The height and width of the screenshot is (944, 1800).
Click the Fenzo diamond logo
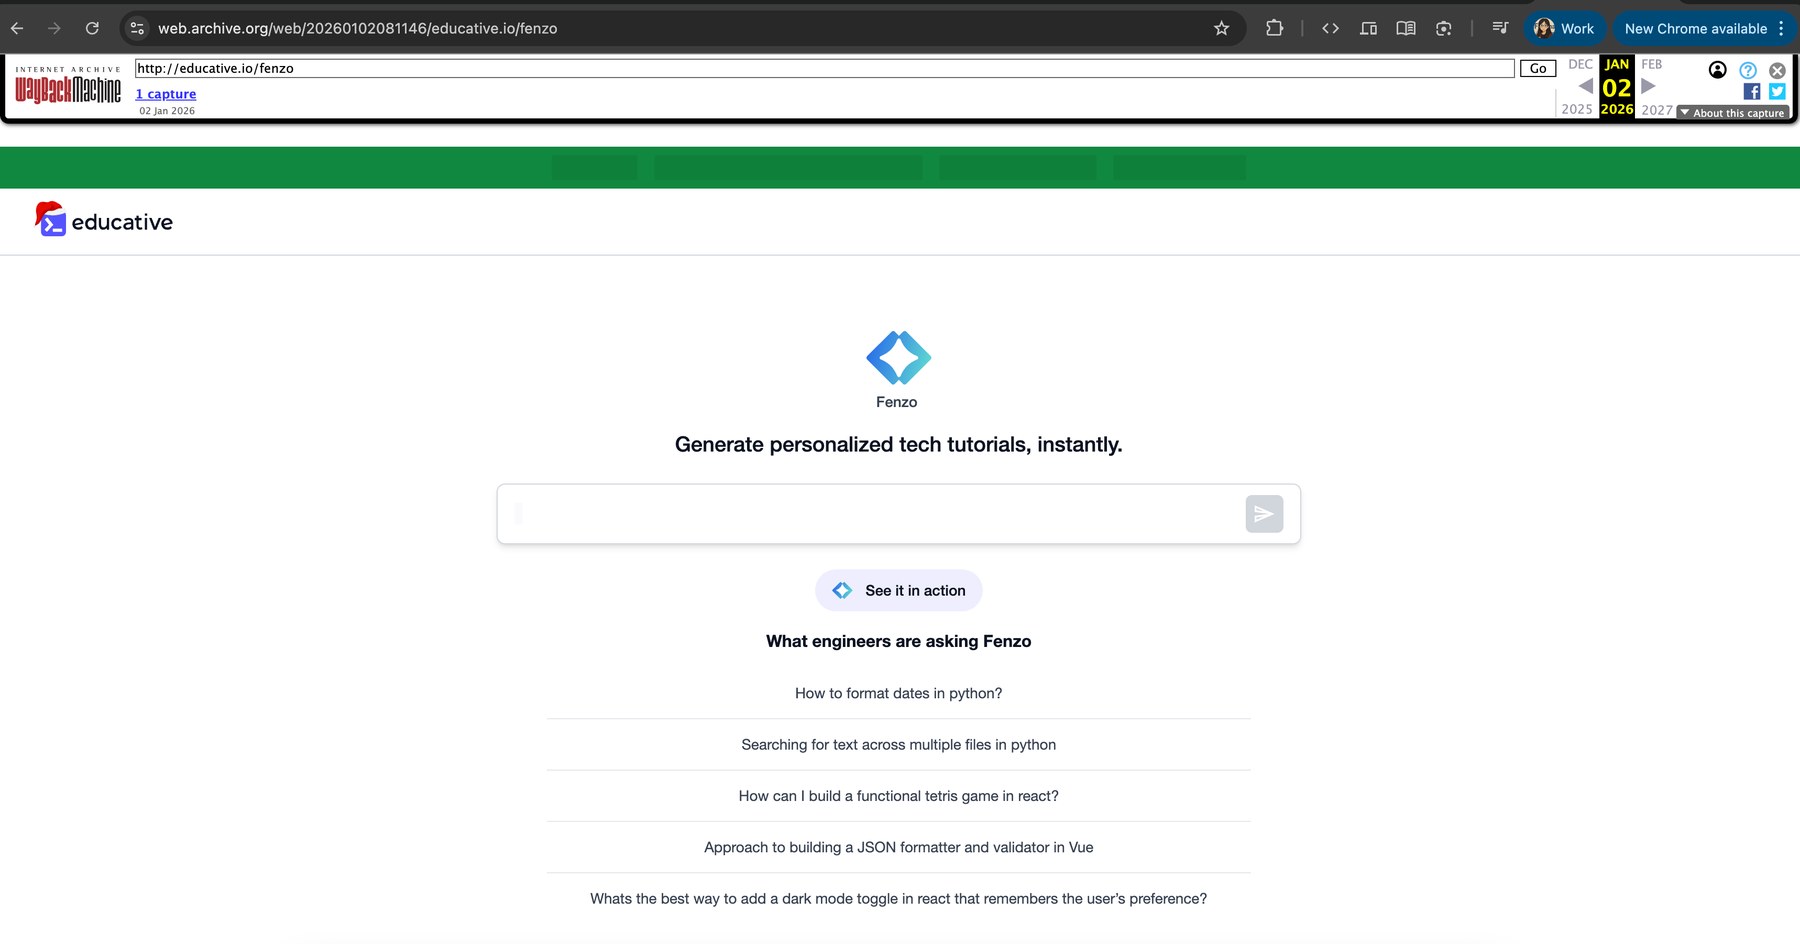click(898, 357)
